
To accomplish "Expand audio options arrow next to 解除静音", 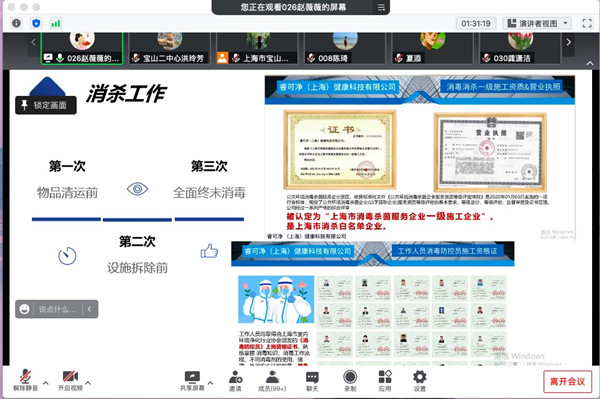I will 46,383.
